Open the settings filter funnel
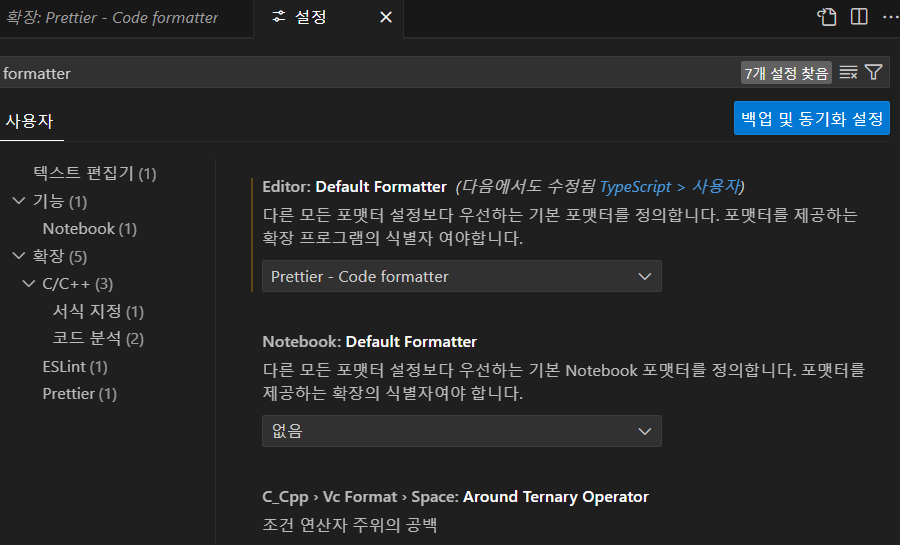Screen dimensions: 900x545 tap(874, 72)
